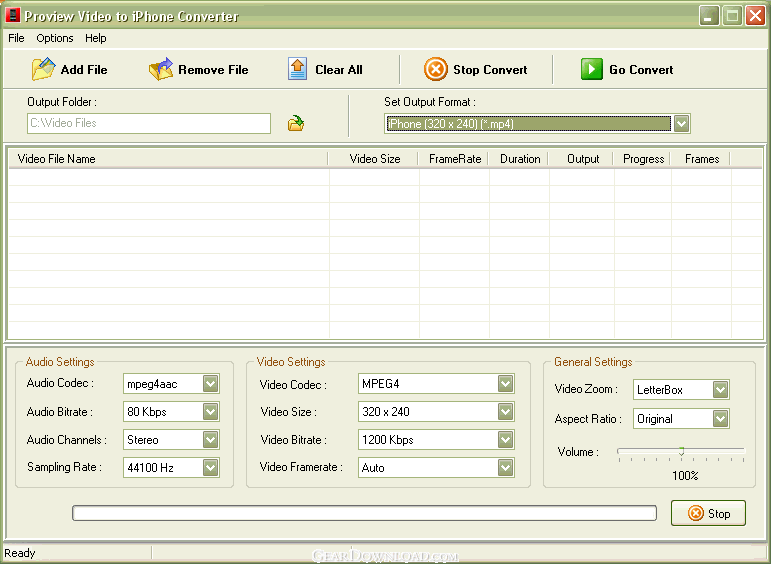771x564 pixels.
Task: Click the 100% volume value text
Action: pos(685,475)
